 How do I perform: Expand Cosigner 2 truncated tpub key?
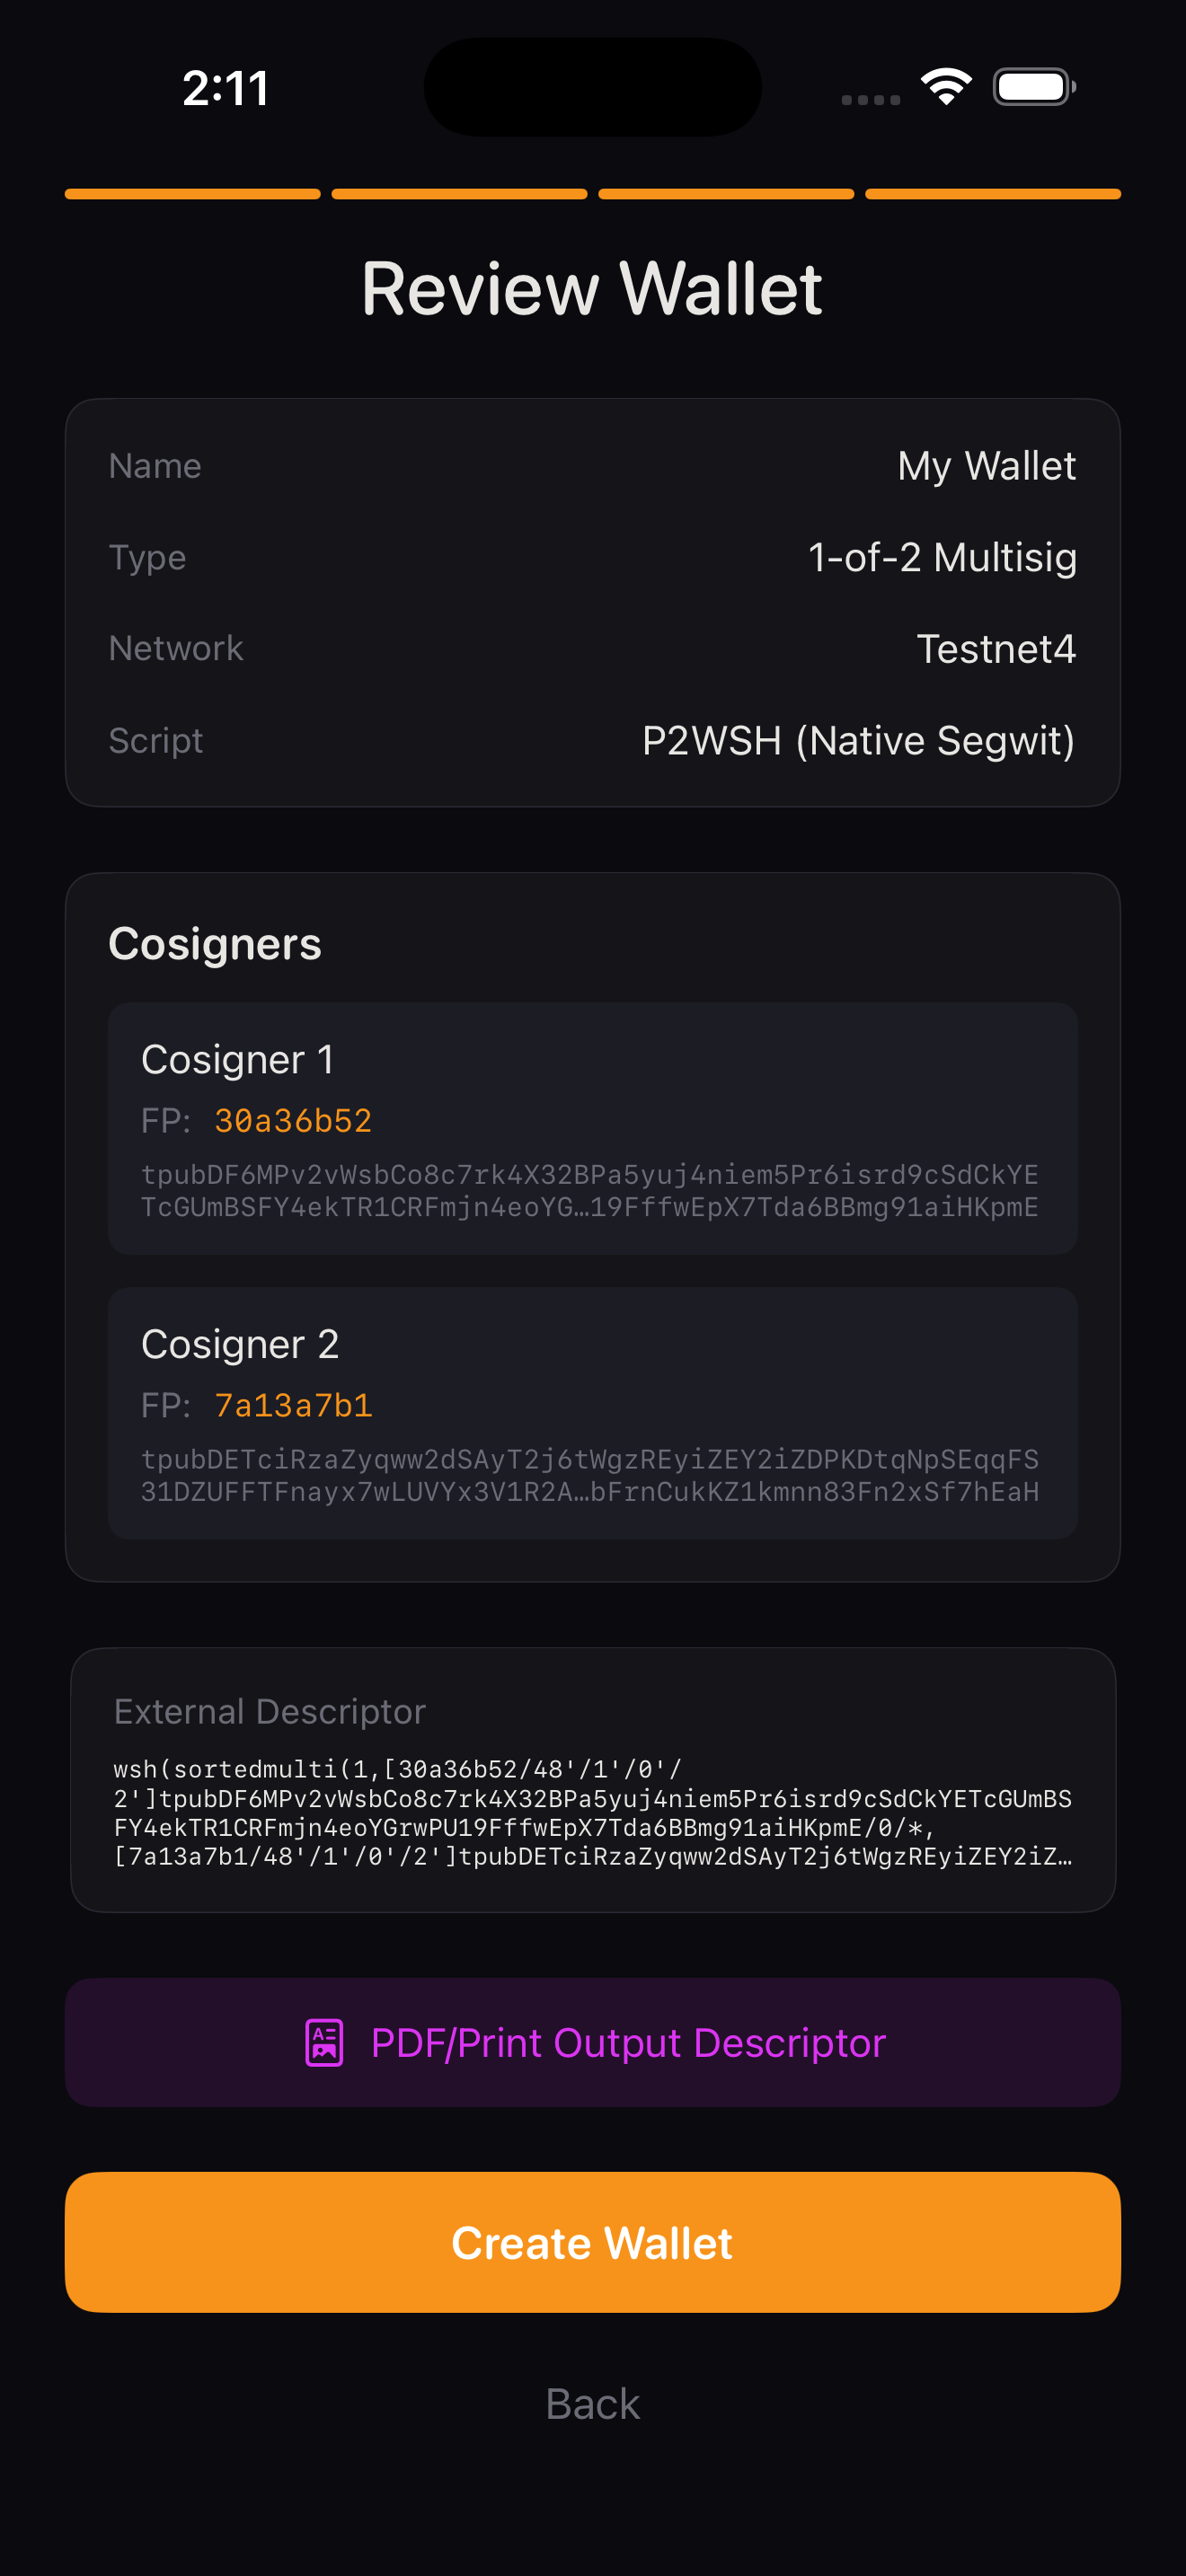click(592, 1477)
